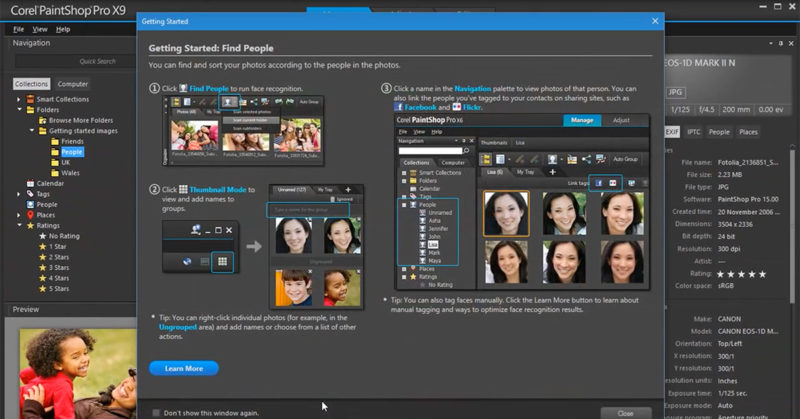Switch to the Computer tab in Navigation

coord(72,84)
